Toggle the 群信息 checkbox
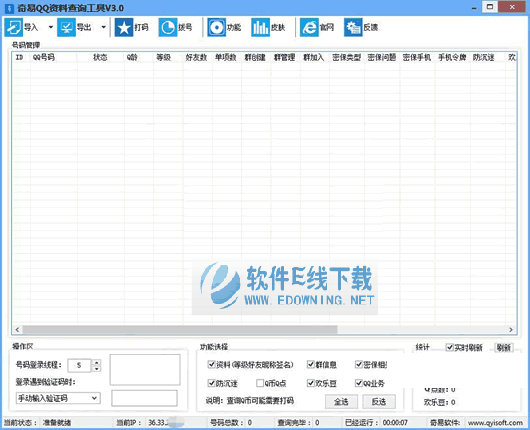Viewport: 530px width, 430px height. 311,364
